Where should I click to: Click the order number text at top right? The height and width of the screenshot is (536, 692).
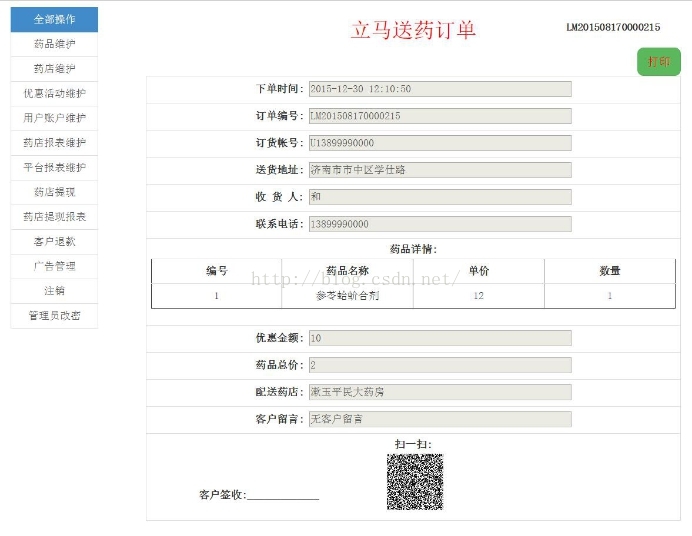pos(613,27)
